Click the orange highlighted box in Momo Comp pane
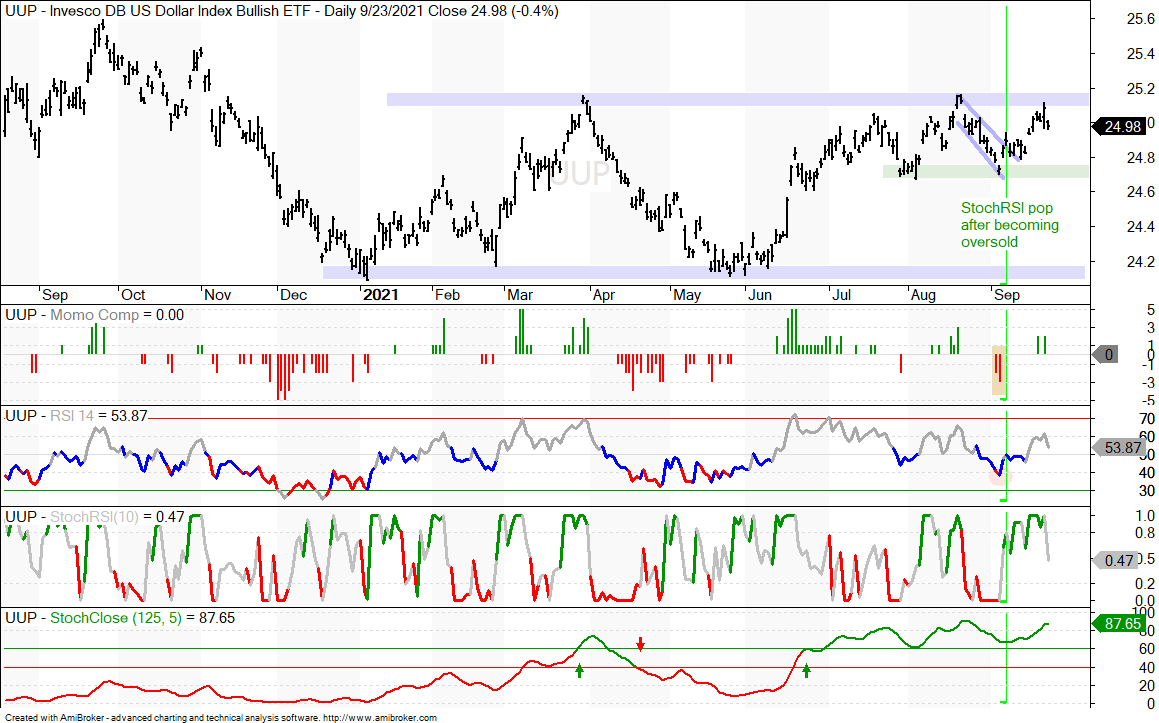Viewport: 1159px width, 723px height. [999, 370]
